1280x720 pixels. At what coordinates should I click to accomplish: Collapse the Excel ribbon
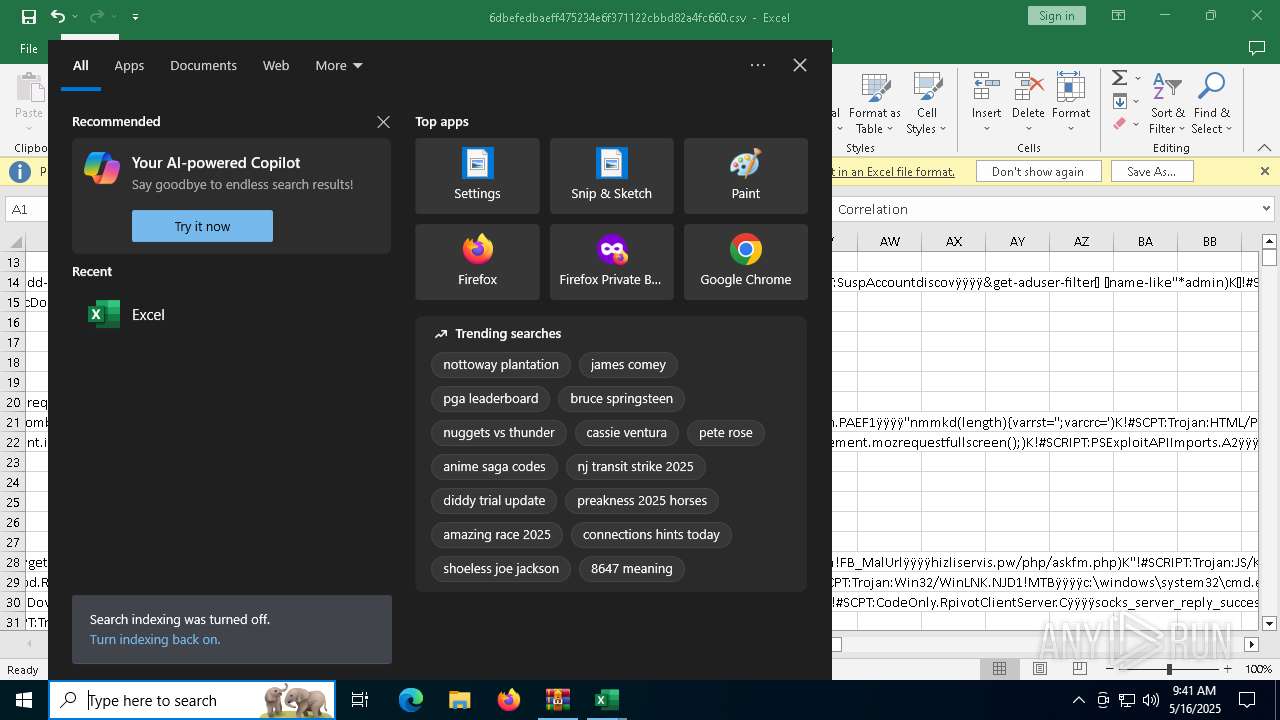point(1266,148)
